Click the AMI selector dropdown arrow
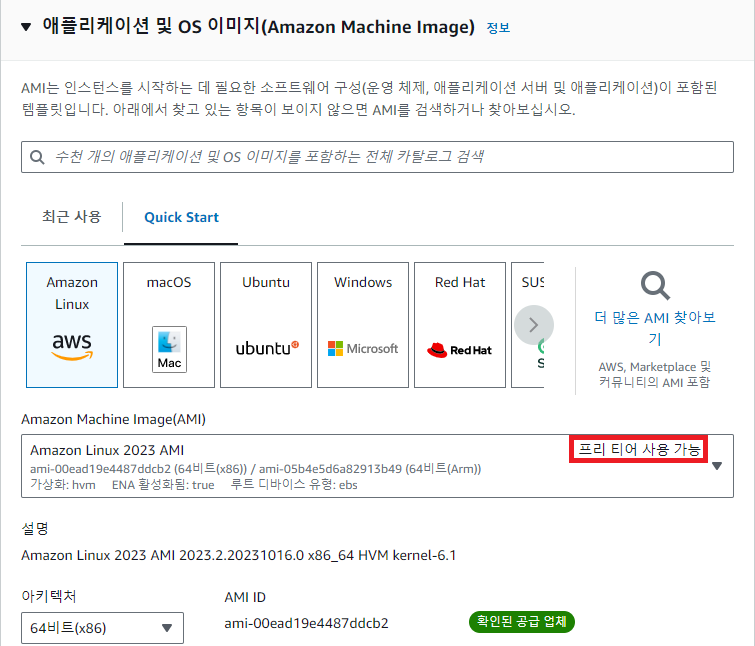The image size is (755, 646). click(717, 466)
